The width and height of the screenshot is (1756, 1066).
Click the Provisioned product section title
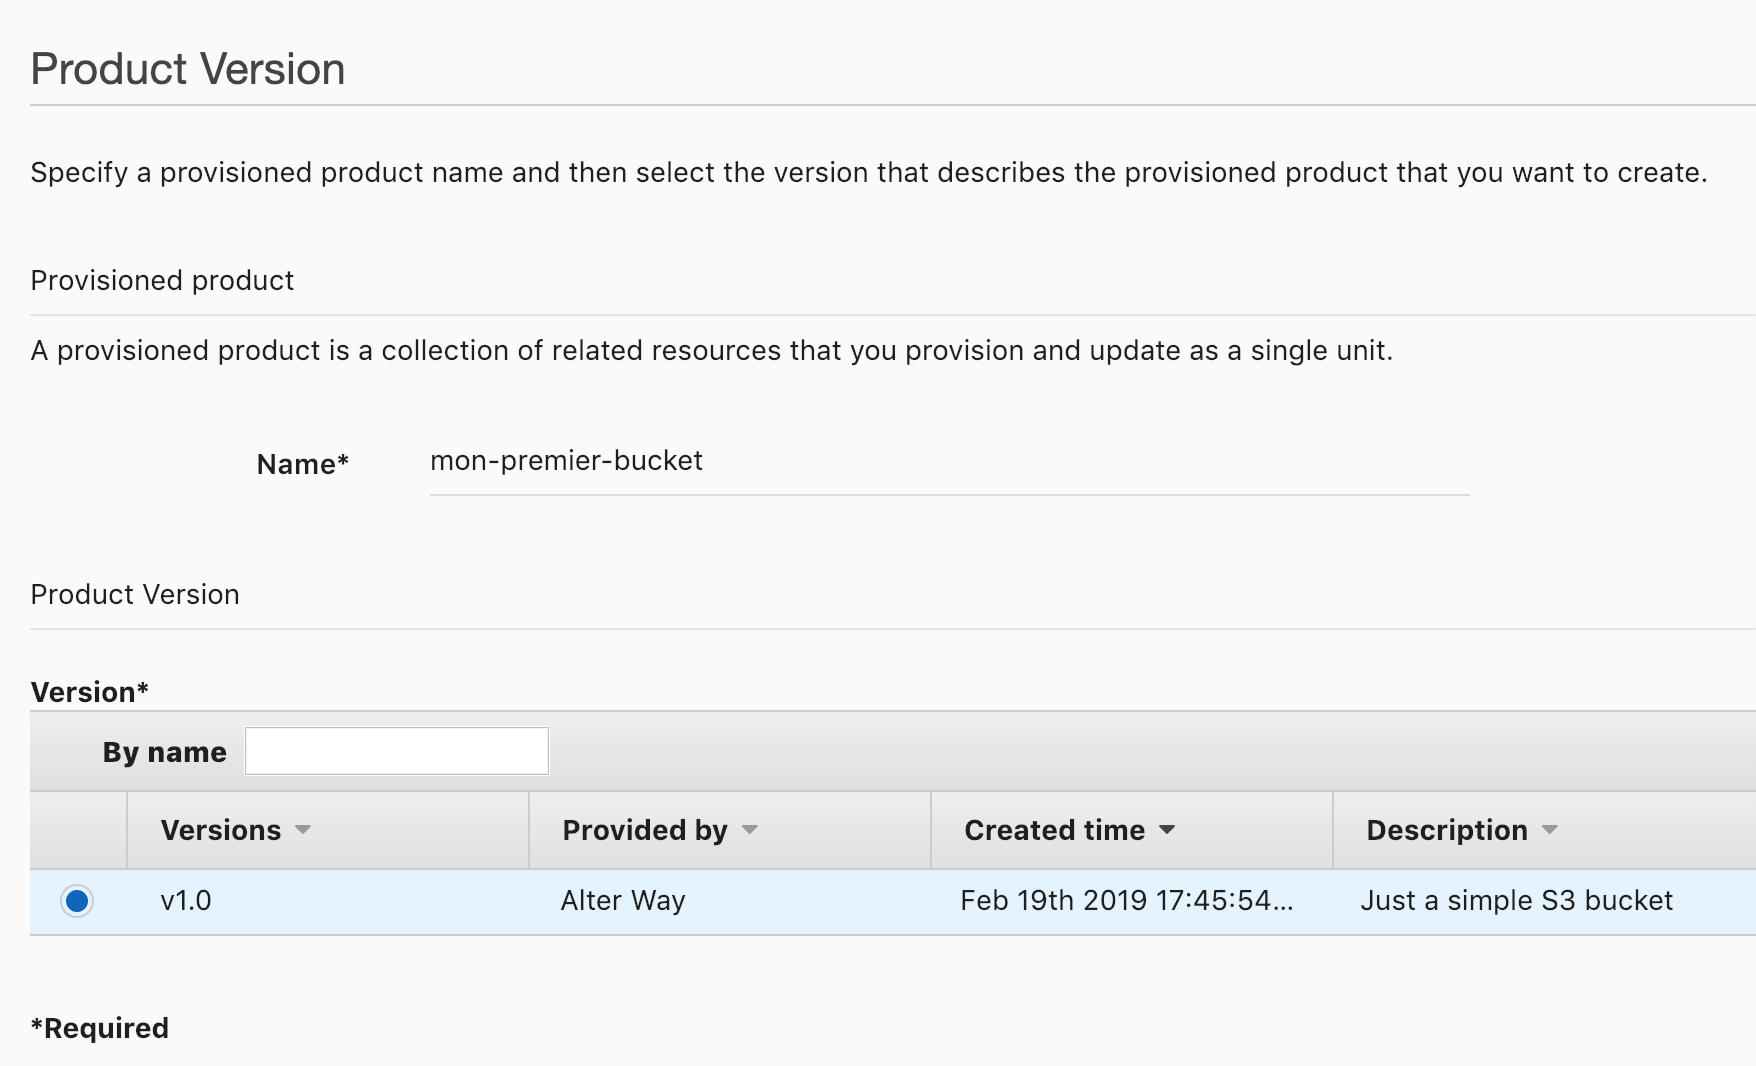click(162, 281)
